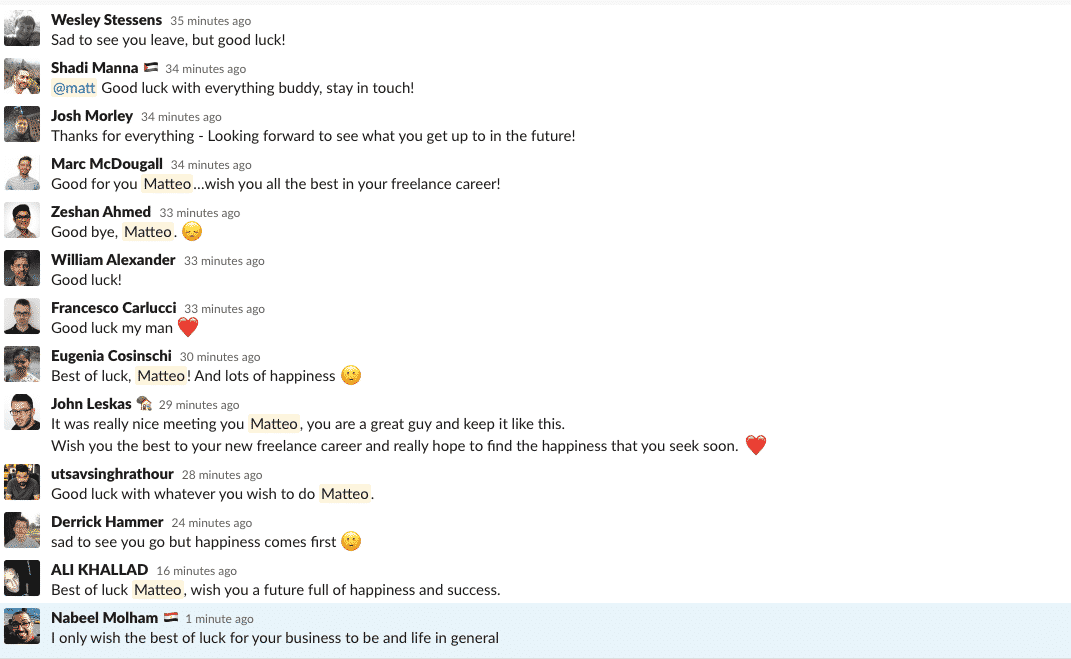Click the 34 minutes ago timestamp of Marc McDougall

[x=211, y=165]
